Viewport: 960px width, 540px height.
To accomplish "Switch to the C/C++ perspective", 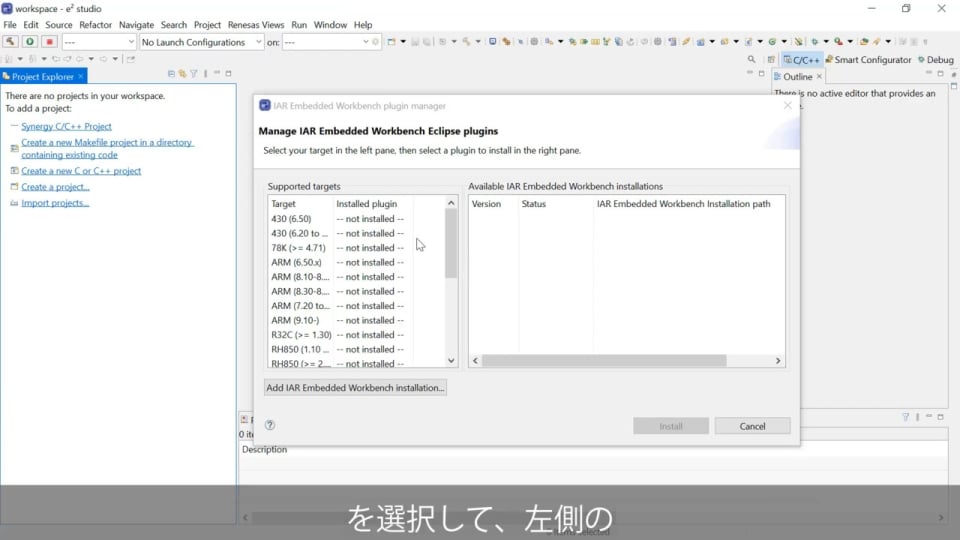I will pos(801,59).
